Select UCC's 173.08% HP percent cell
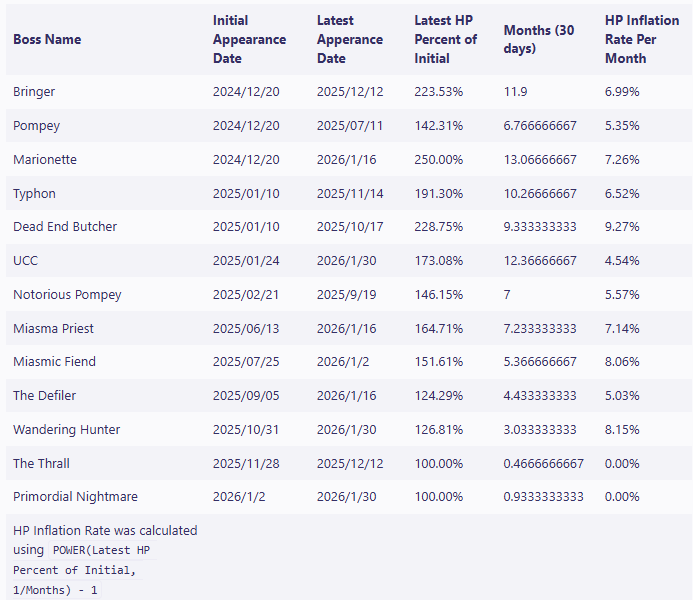Screen dimensions: 693x600 click(439, 261)
